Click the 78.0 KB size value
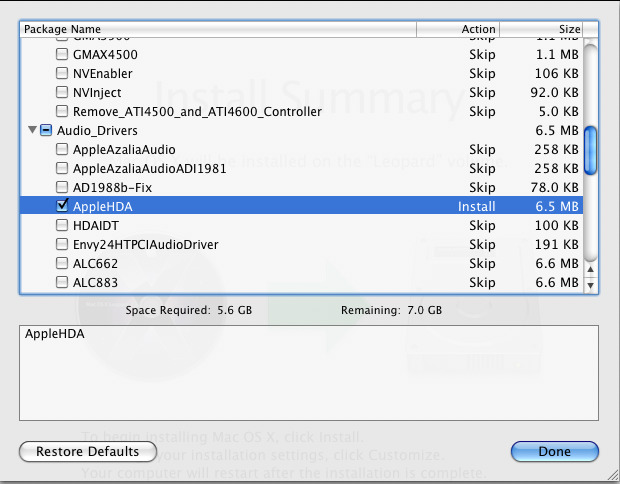Screen dimensions: 620x484 [x=555, y=187]
